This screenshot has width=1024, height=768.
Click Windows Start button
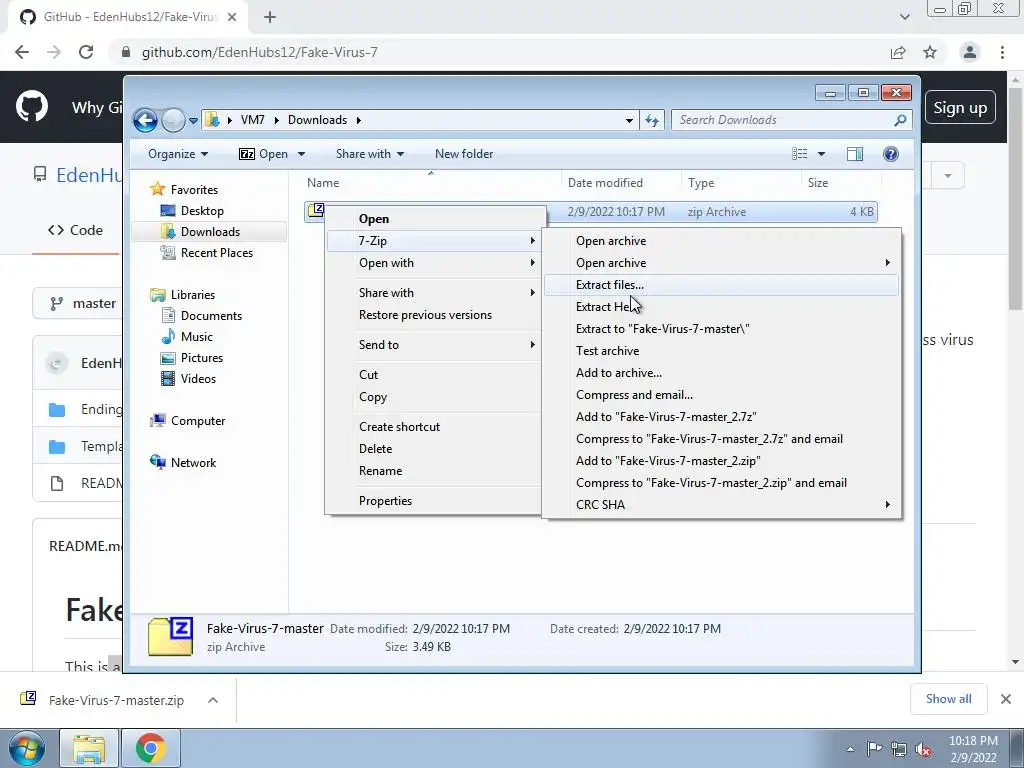tap(27, 748)
